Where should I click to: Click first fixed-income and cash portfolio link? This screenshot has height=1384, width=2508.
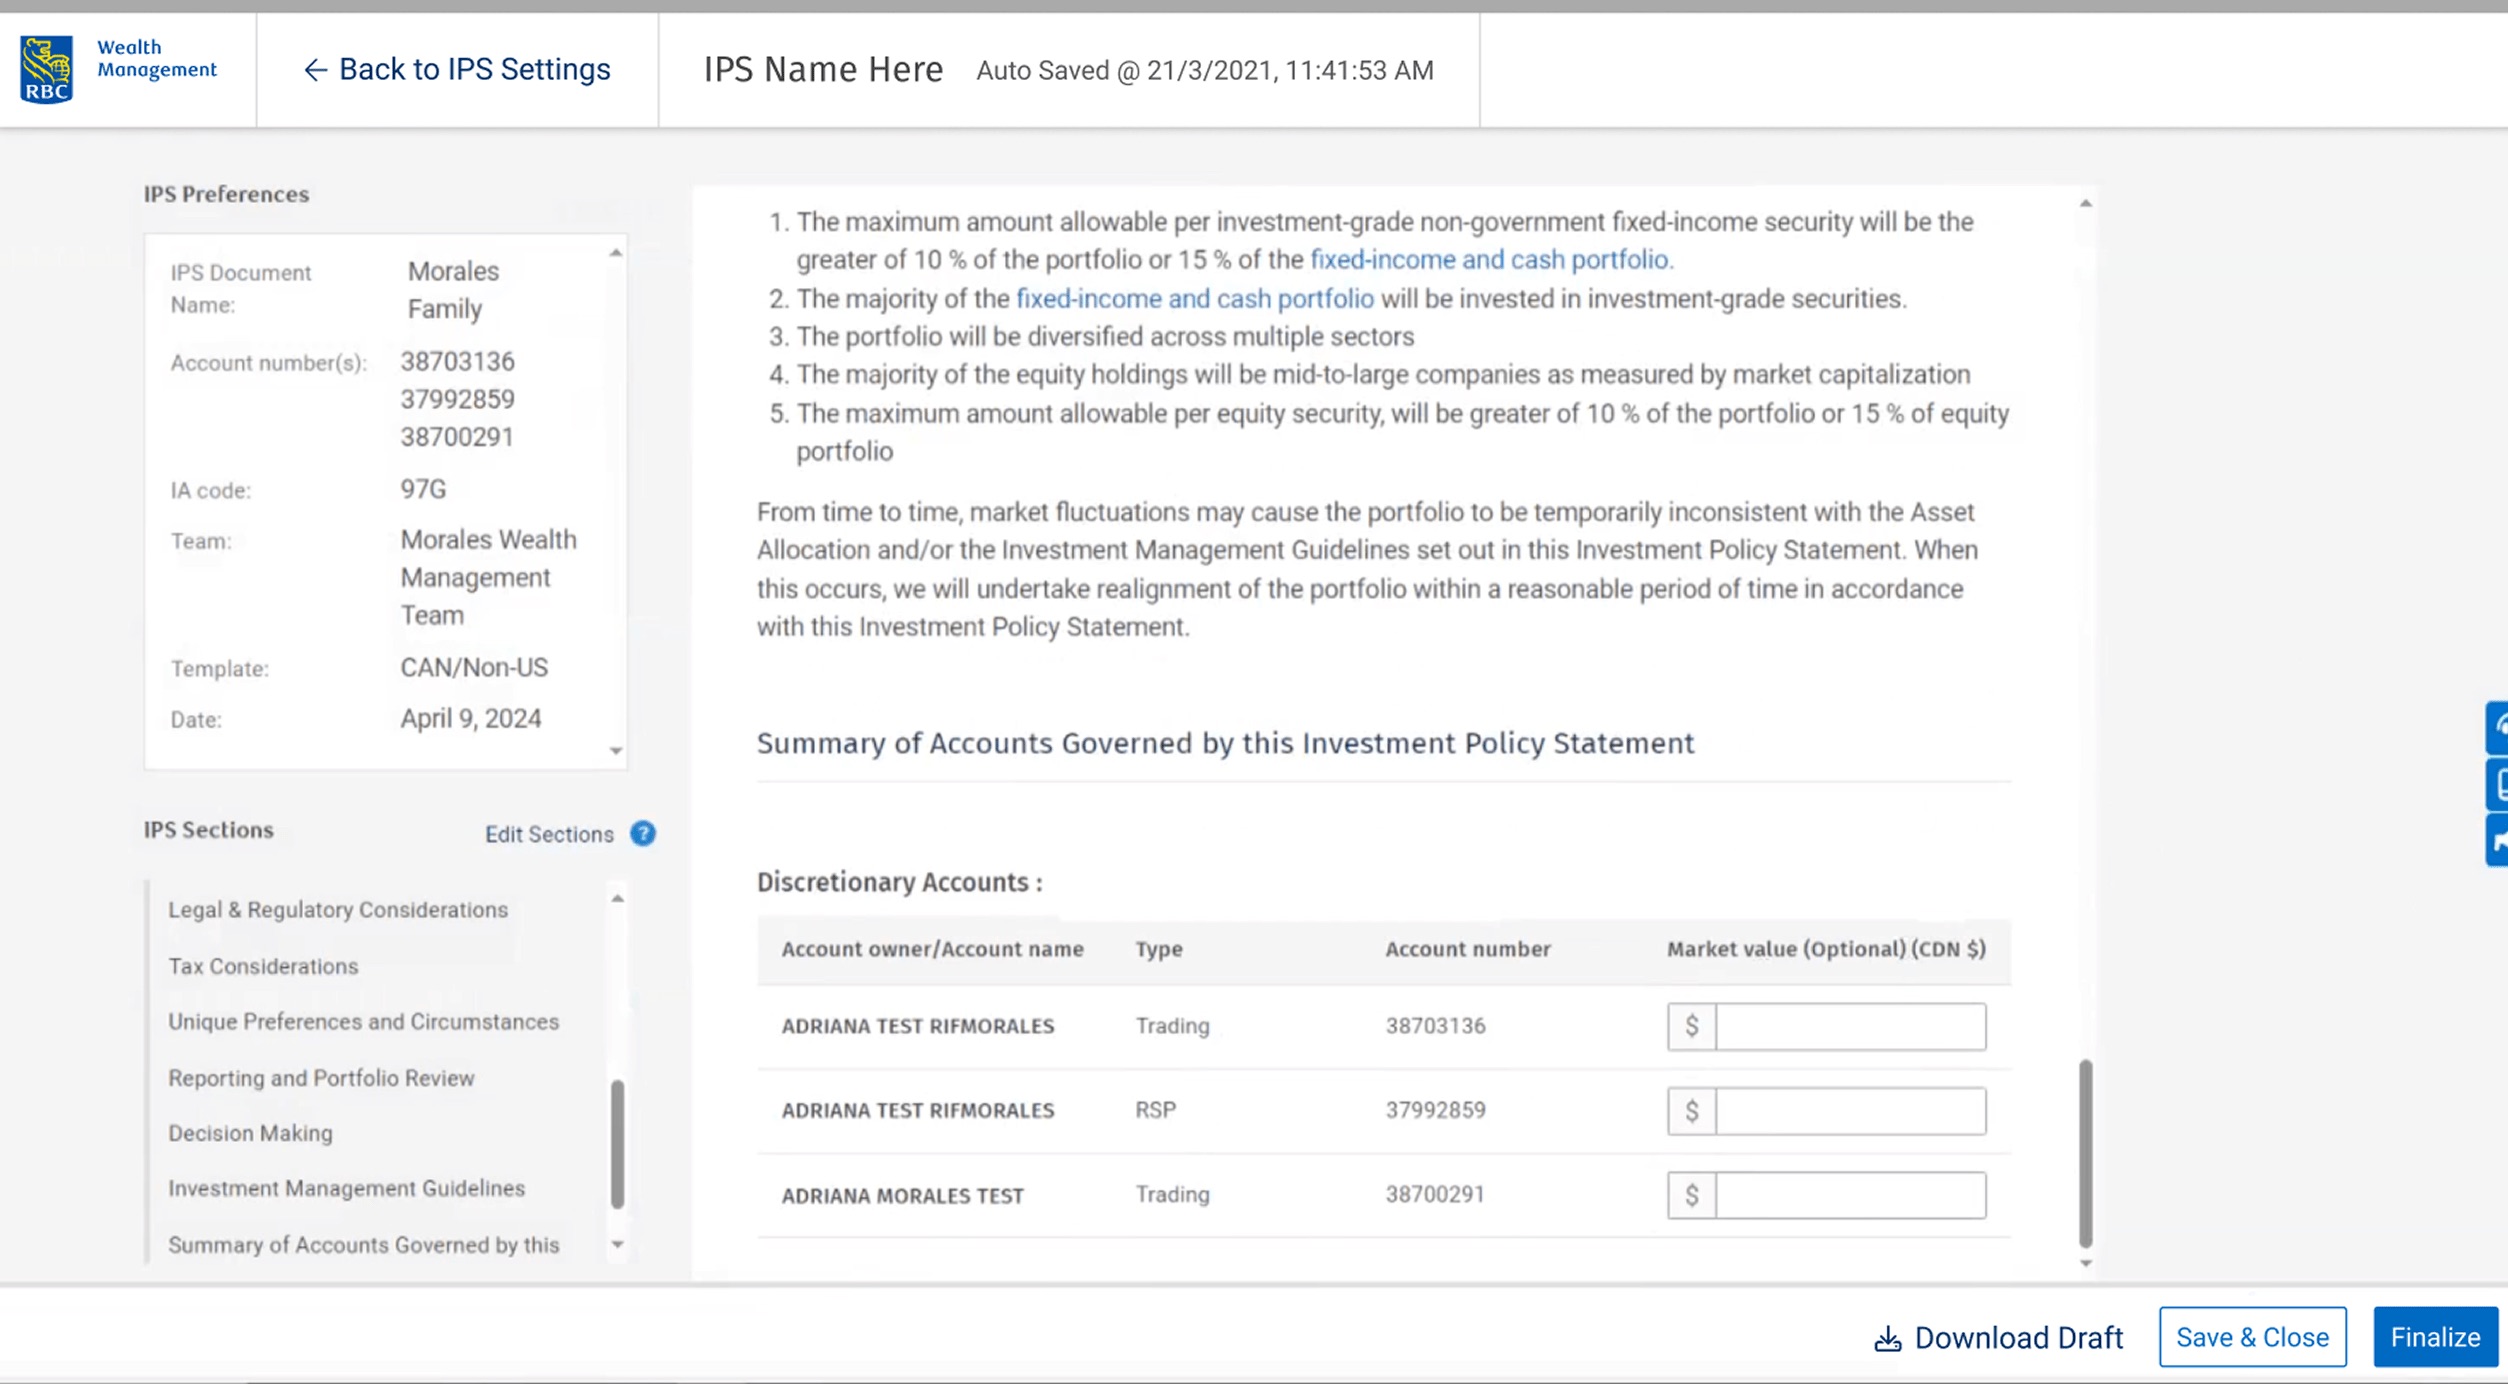(x=1489, y=260)
